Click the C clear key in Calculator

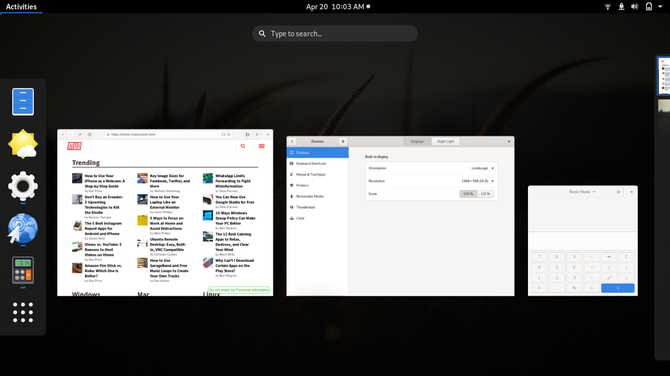626,257
